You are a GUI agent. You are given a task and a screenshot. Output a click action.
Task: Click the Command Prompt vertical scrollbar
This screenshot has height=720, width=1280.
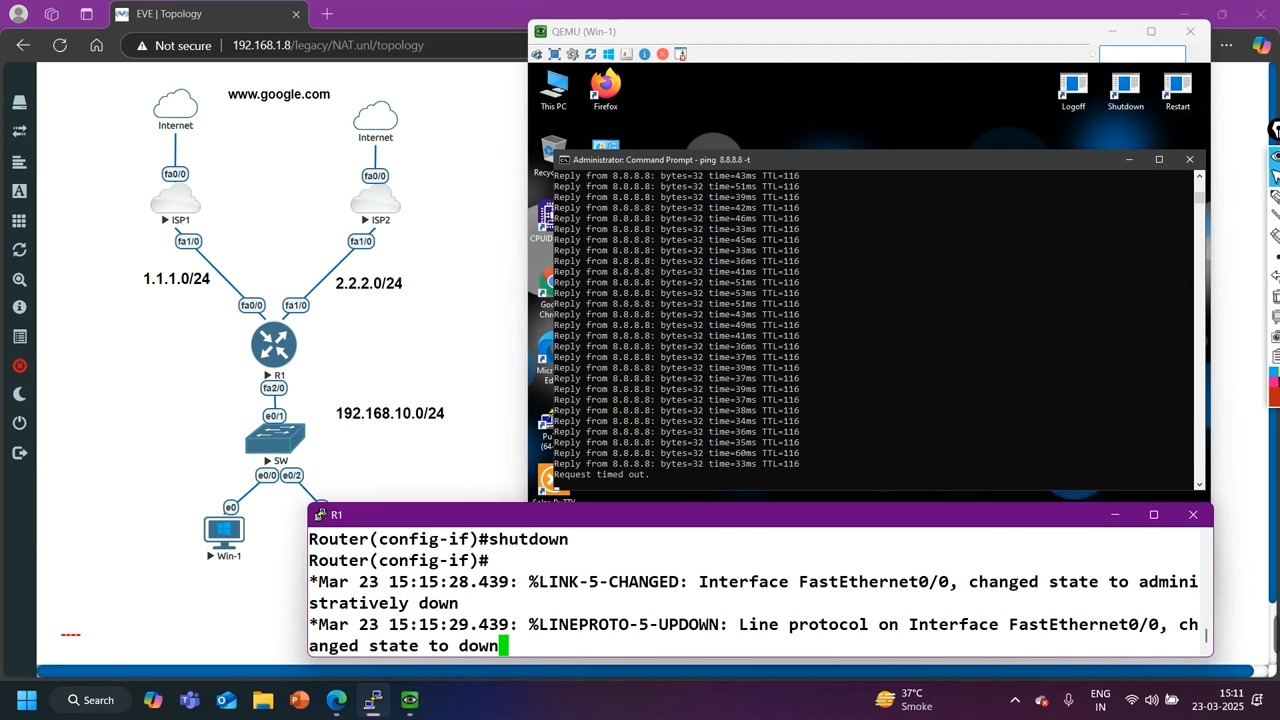[1200, 330]
